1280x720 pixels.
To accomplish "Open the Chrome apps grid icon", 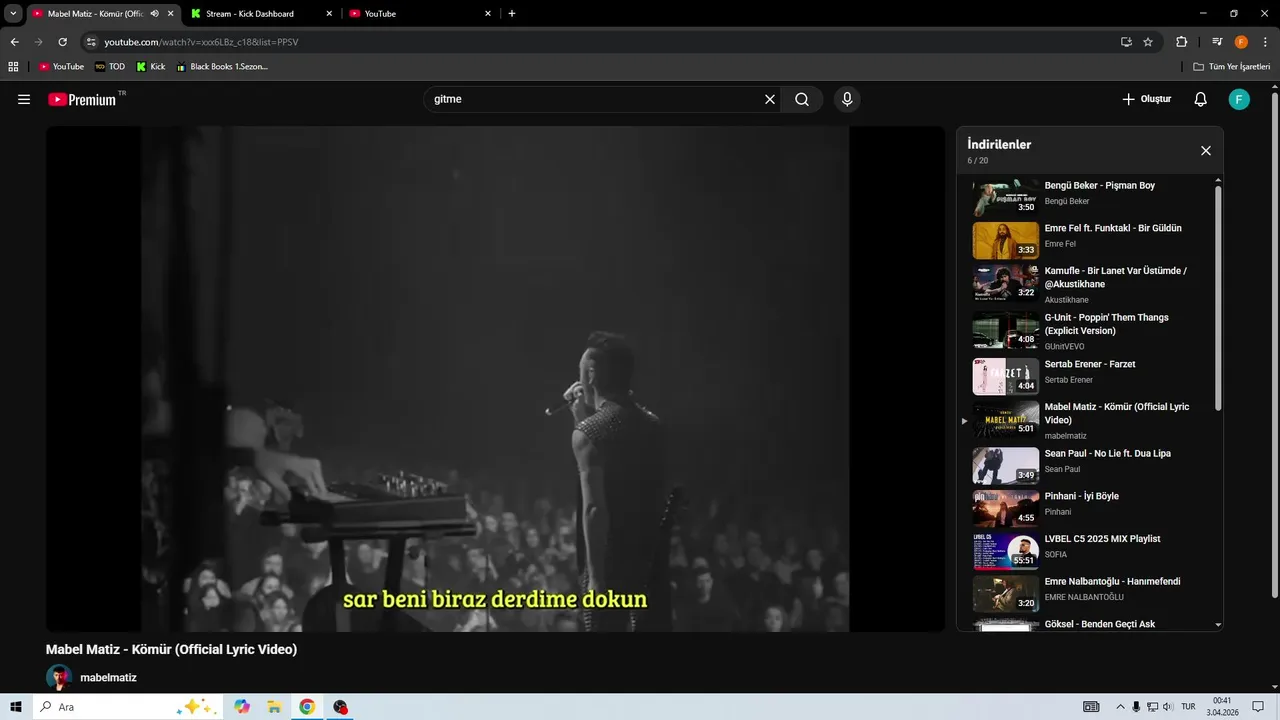I will (x=13, y=67).
